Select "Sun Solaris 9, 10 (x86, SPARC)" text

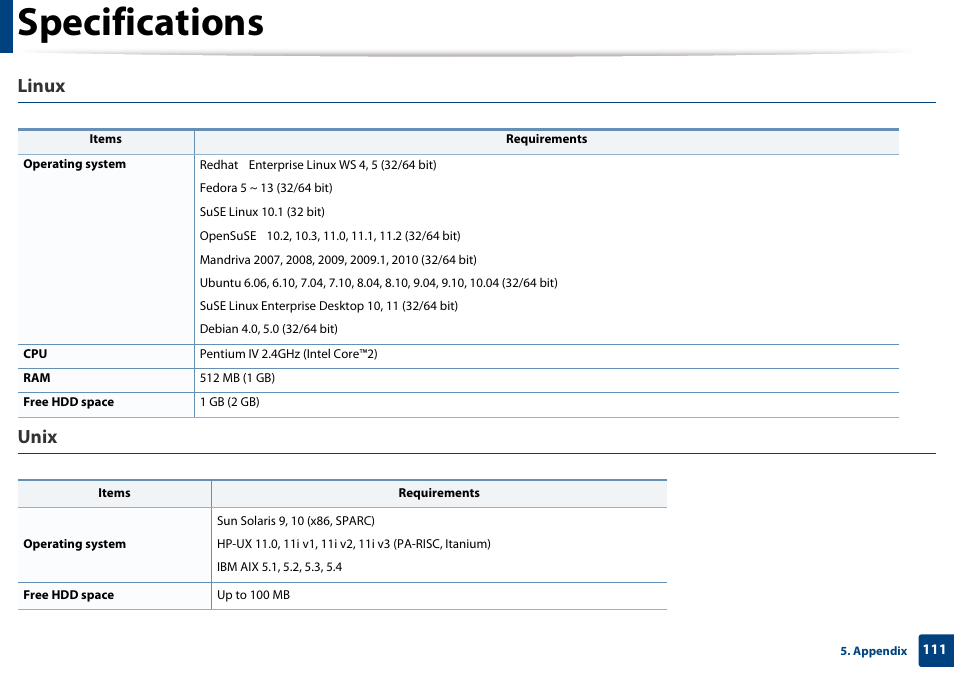[x=295, y=520]
